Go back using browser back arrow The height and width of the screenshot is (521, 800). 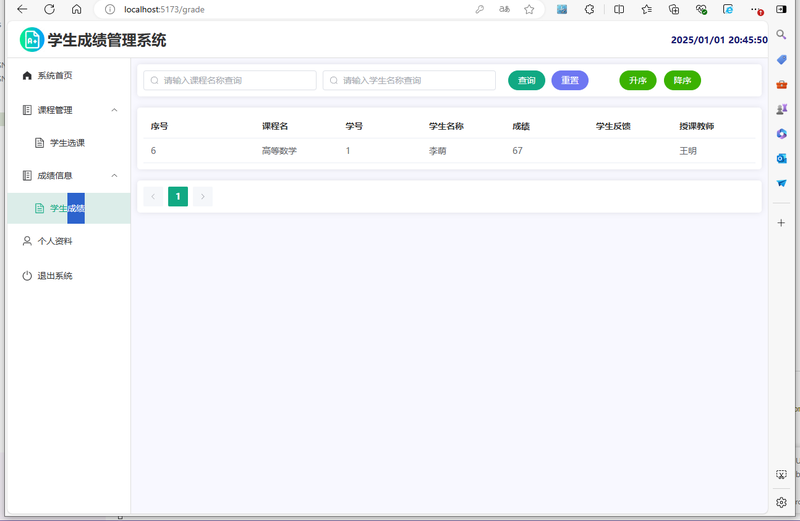tap(22, 9)
